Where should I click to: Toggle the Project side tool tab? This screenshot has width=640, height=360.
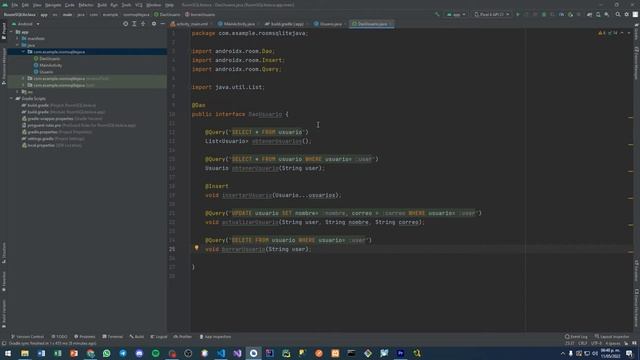point(4,31)
